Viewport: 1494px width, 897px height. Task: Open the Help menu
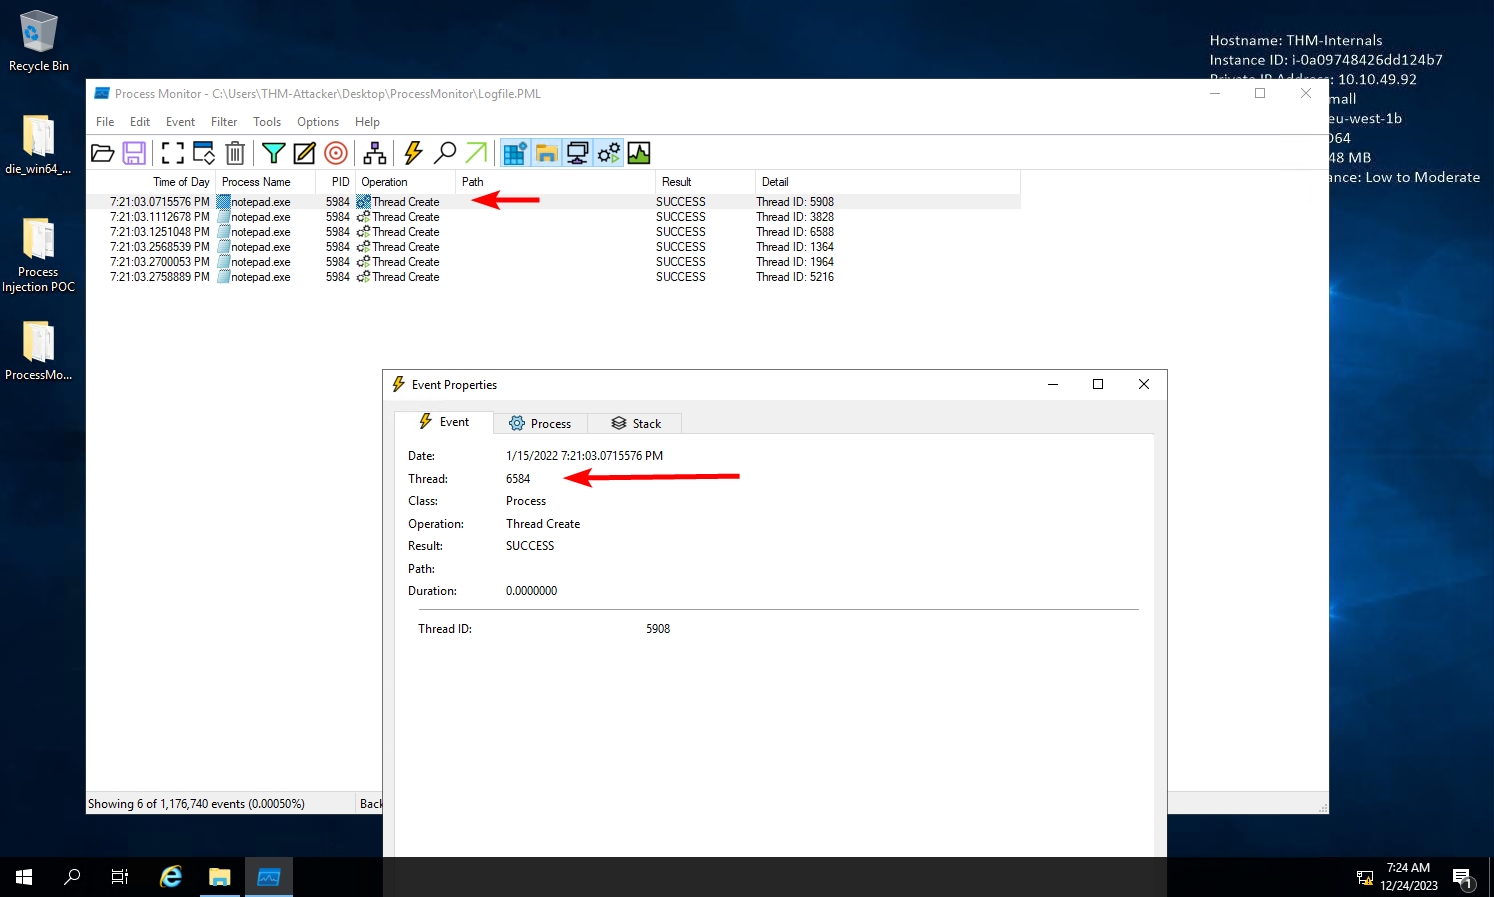click(367, 122)
